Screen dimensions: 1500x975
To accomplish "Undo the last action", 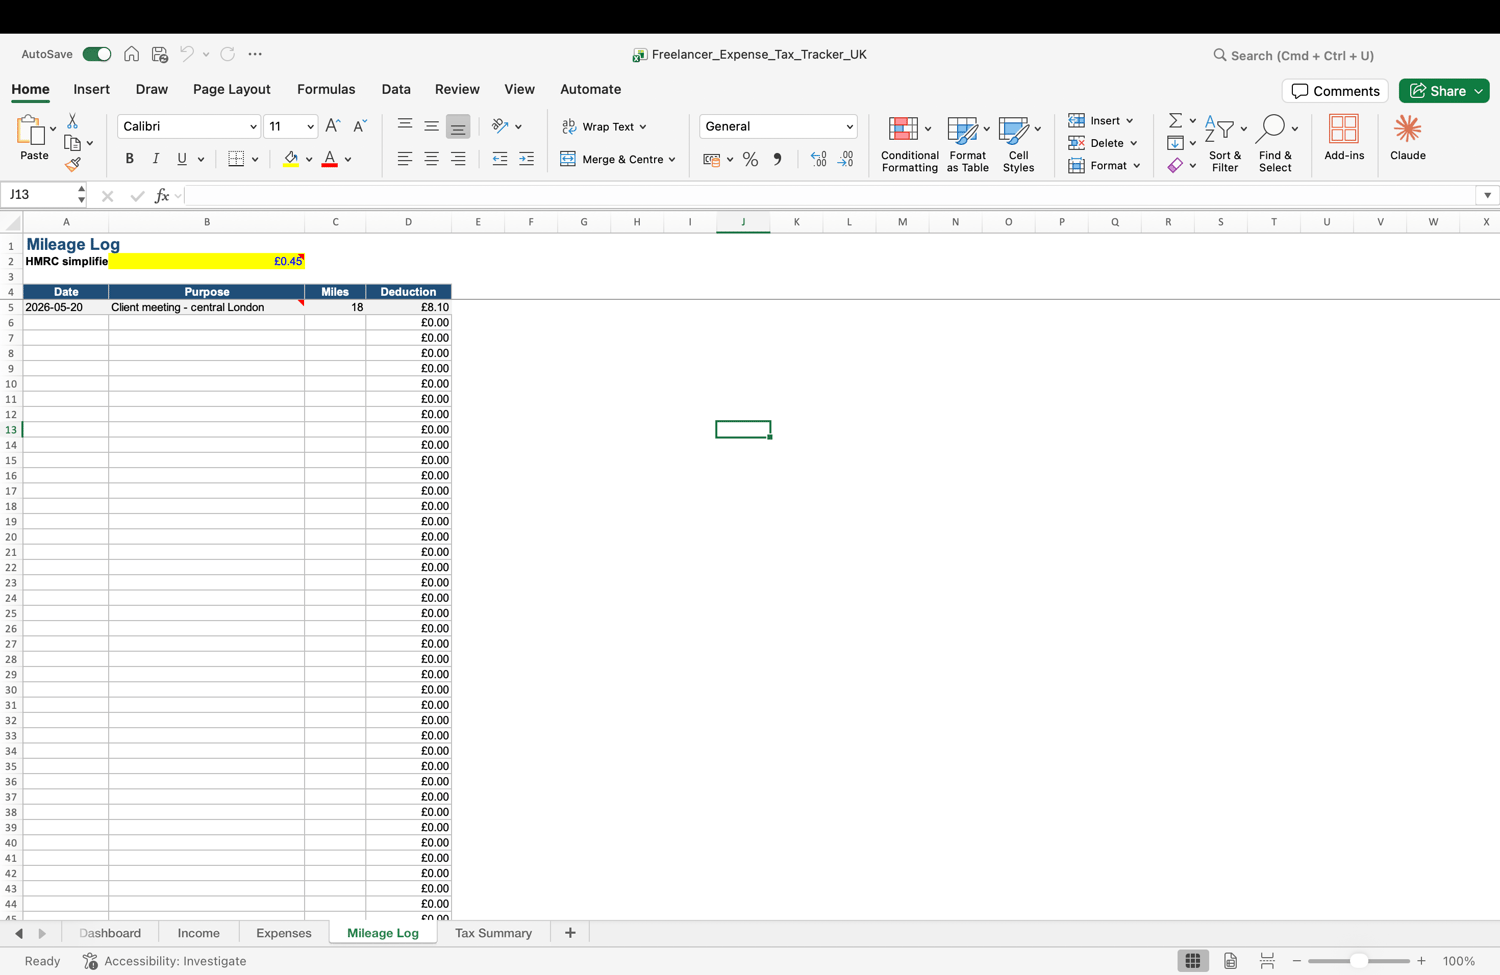I will (187, 54).
